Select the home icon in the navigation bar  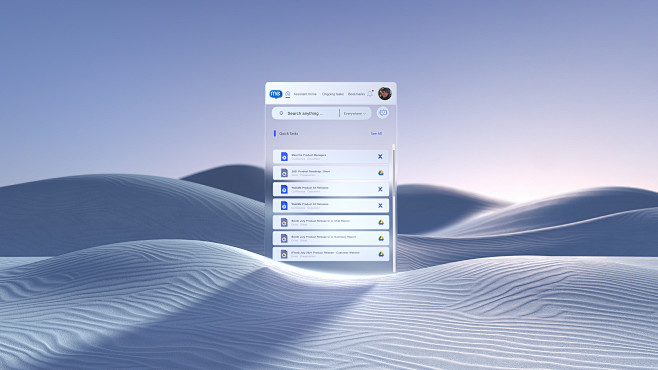click(x=287, y=94)
